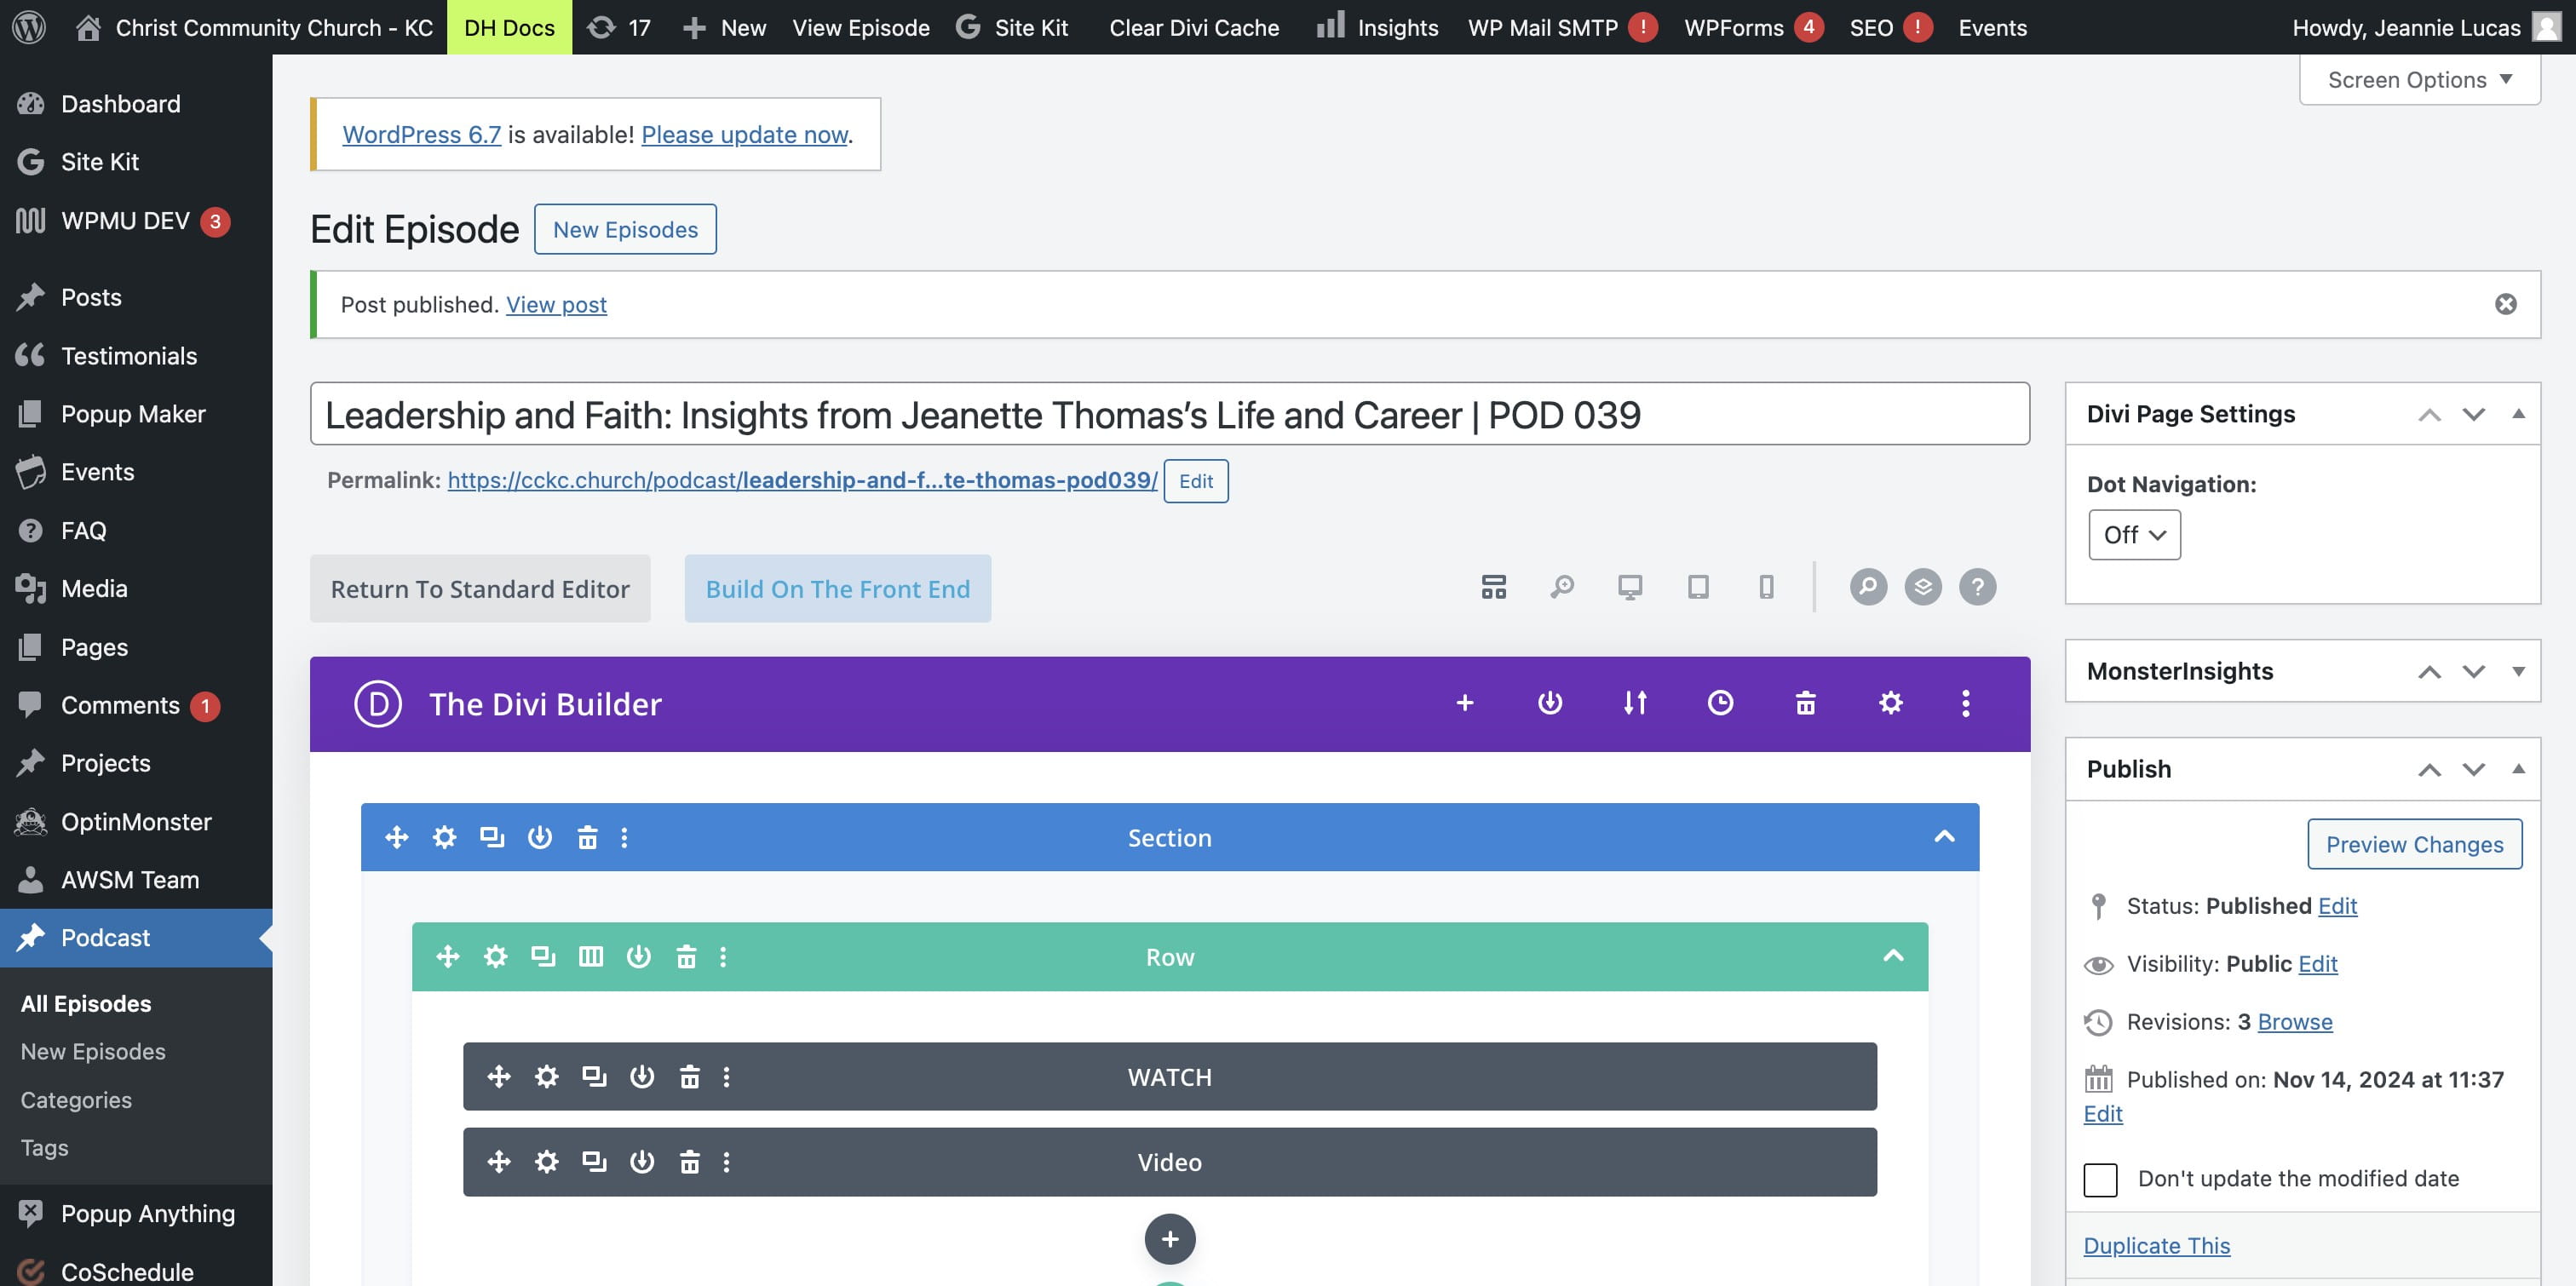Open page settings gear in Divi header
The height and width of the screenshot is (1286, 2576).
[1890, 703]
